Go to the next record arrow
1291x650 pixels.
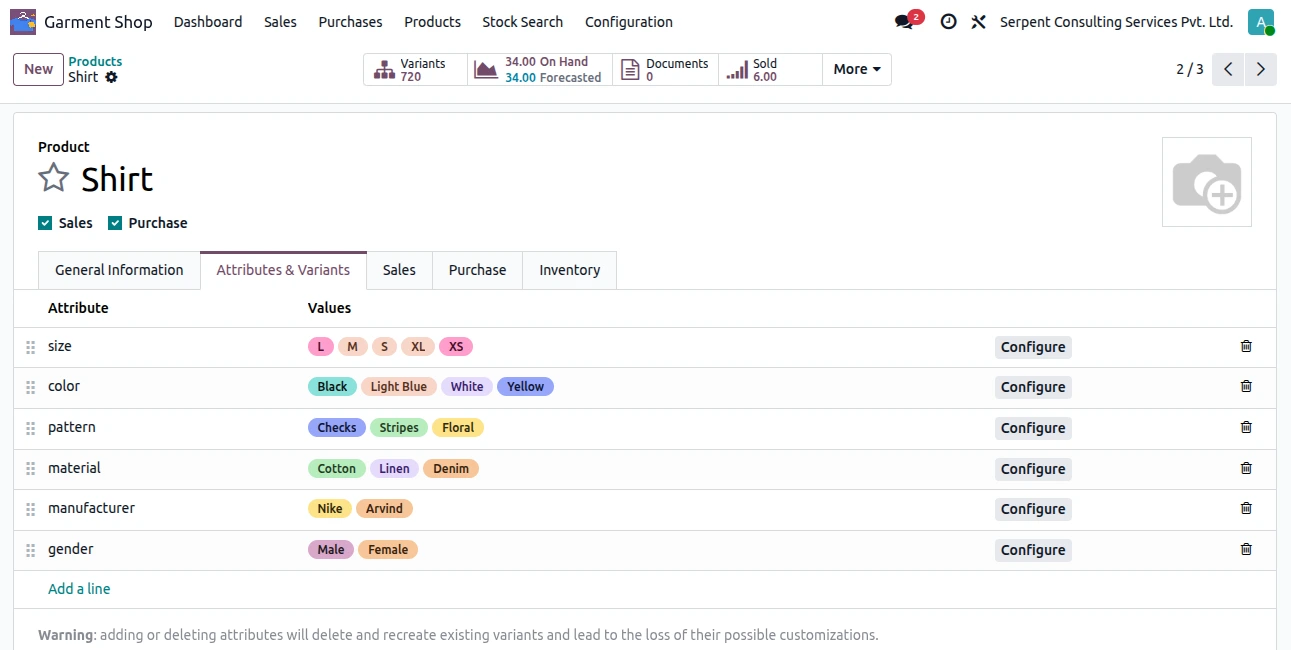pyautogui.click(x=1261, y=69)
